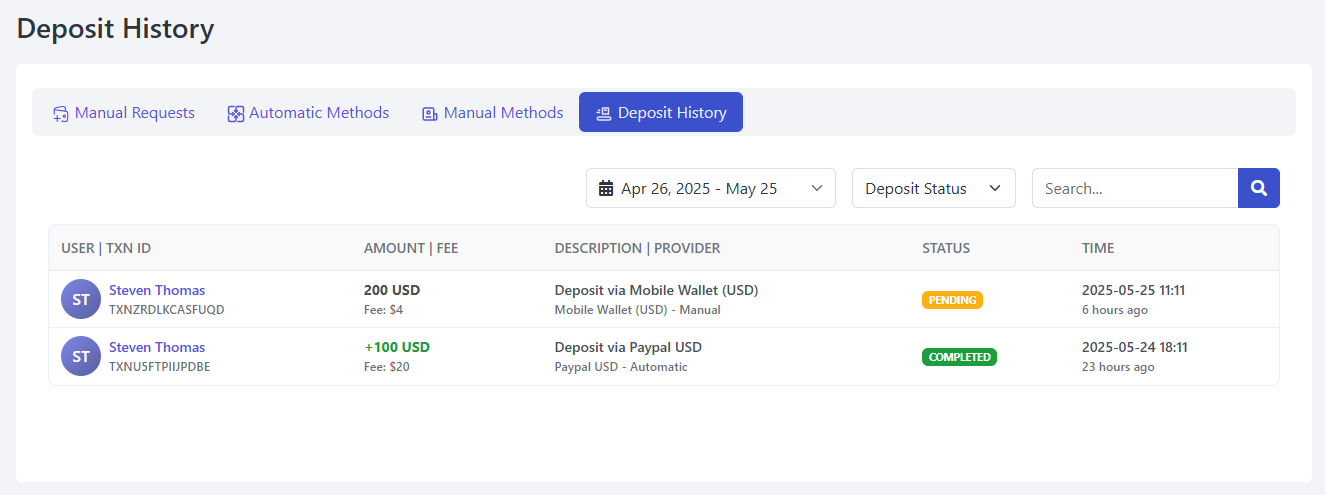This screenshot has width=1325, height=495.
Task: Click the Deposit History tab icon
Action: [603, 114]
